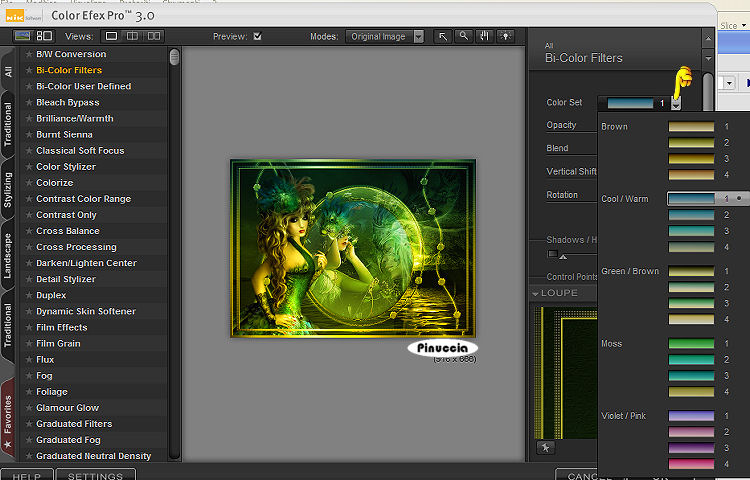Star the Glamour Glow filter
Image resolution: width=750 pixels, height=480 pixels.
point(29,407)
